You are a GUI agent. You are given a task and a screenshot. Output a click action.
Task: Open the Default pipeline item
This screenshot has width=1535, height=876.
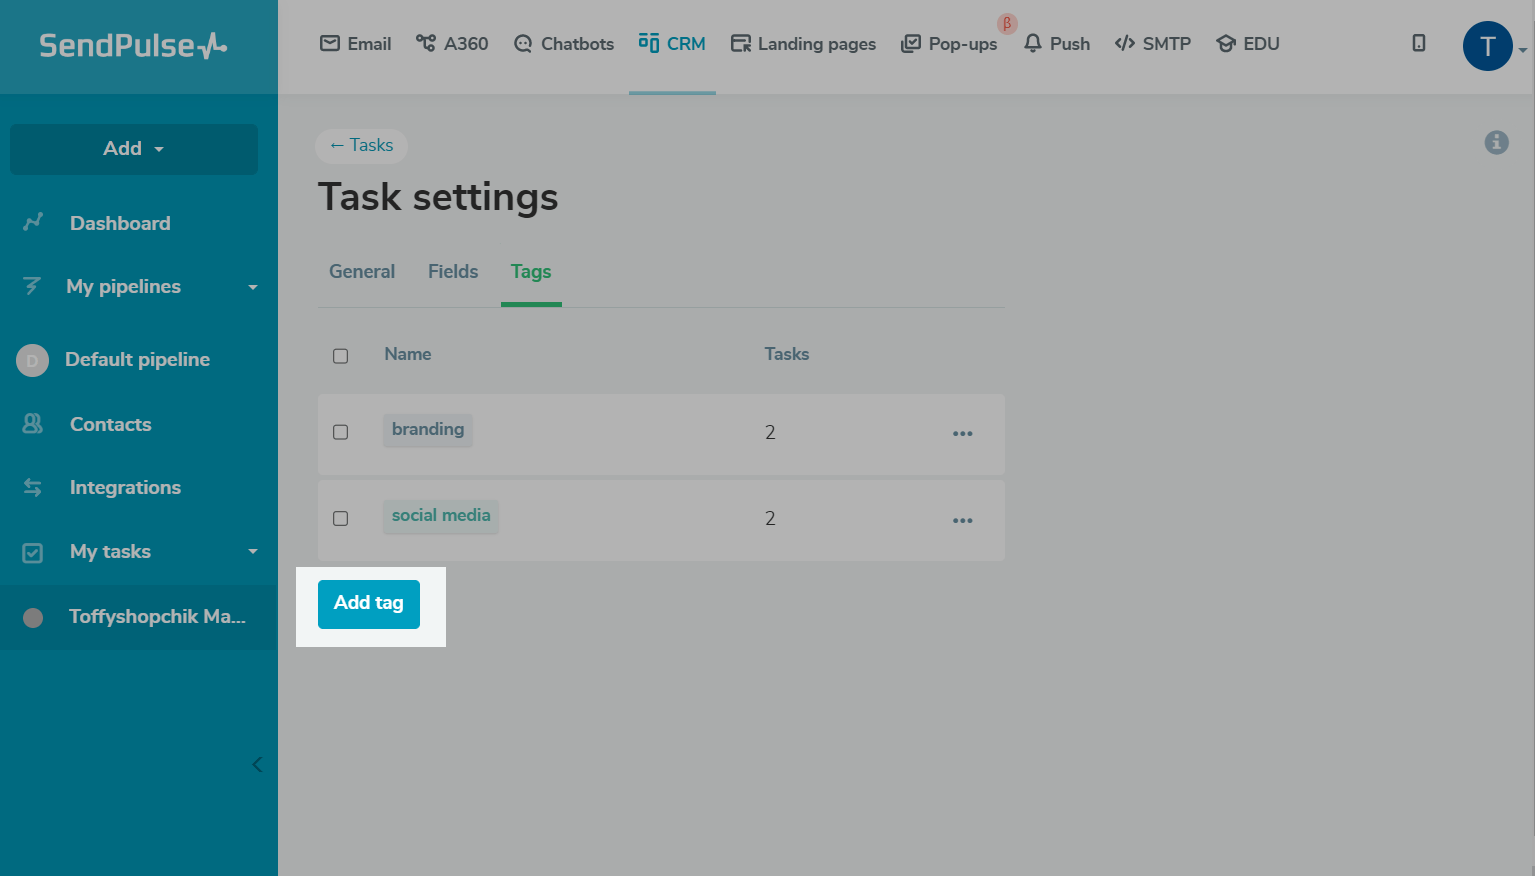pyautogui.click(x=137, y=360)
